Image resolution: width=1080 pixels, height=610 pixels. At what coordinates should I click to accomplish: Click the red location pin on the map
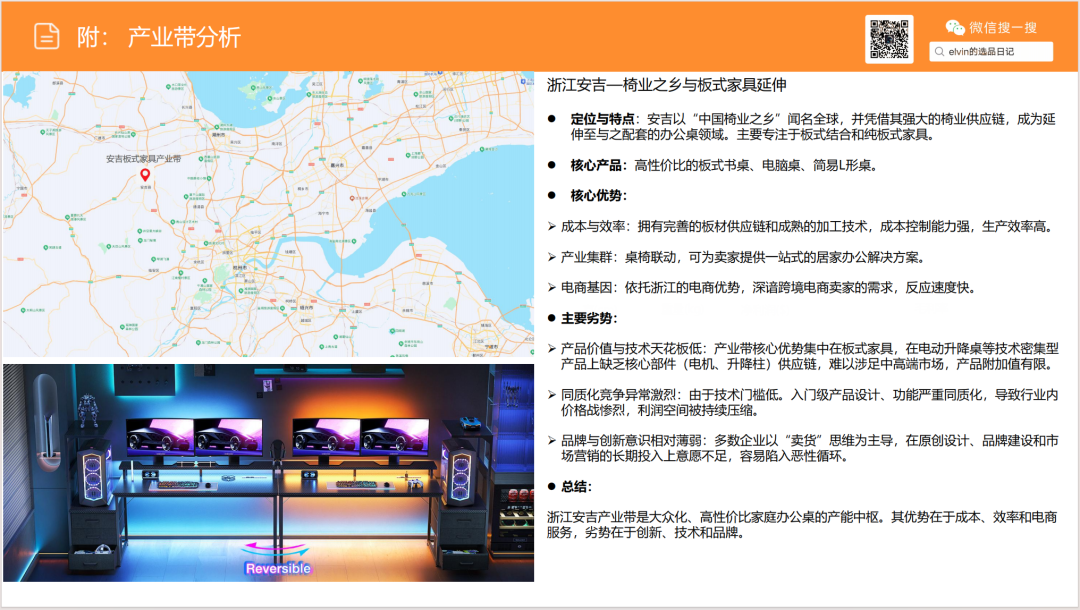click(145, 173)
